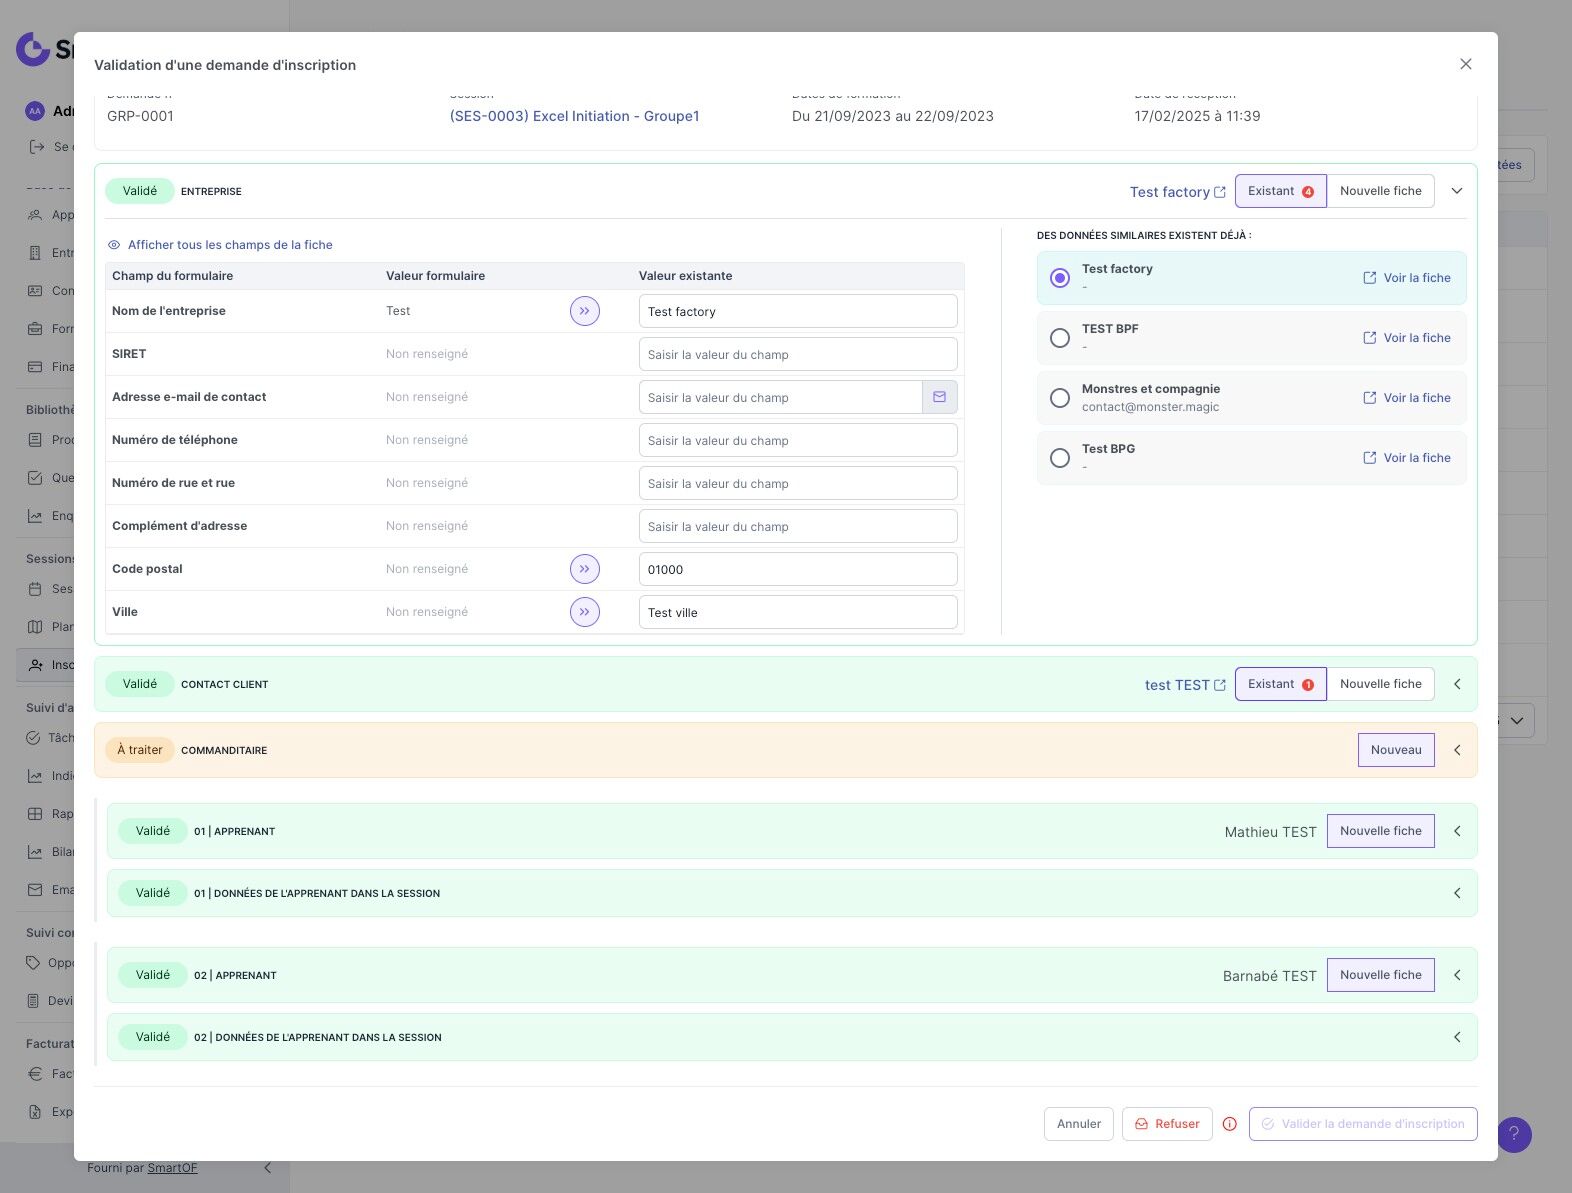Image resolution: width=1572 pixels, height=1193 pixels.
Task: Select Monstres et compagnie radio option
Action: [x=1060, y=398]
